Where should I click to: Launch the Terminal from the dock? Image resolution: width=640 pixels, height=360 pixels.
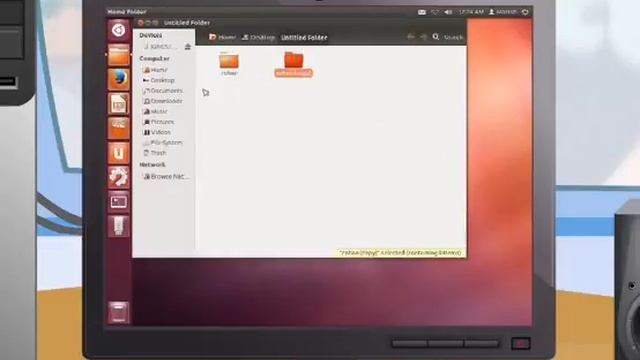click(x=119, y=202)
